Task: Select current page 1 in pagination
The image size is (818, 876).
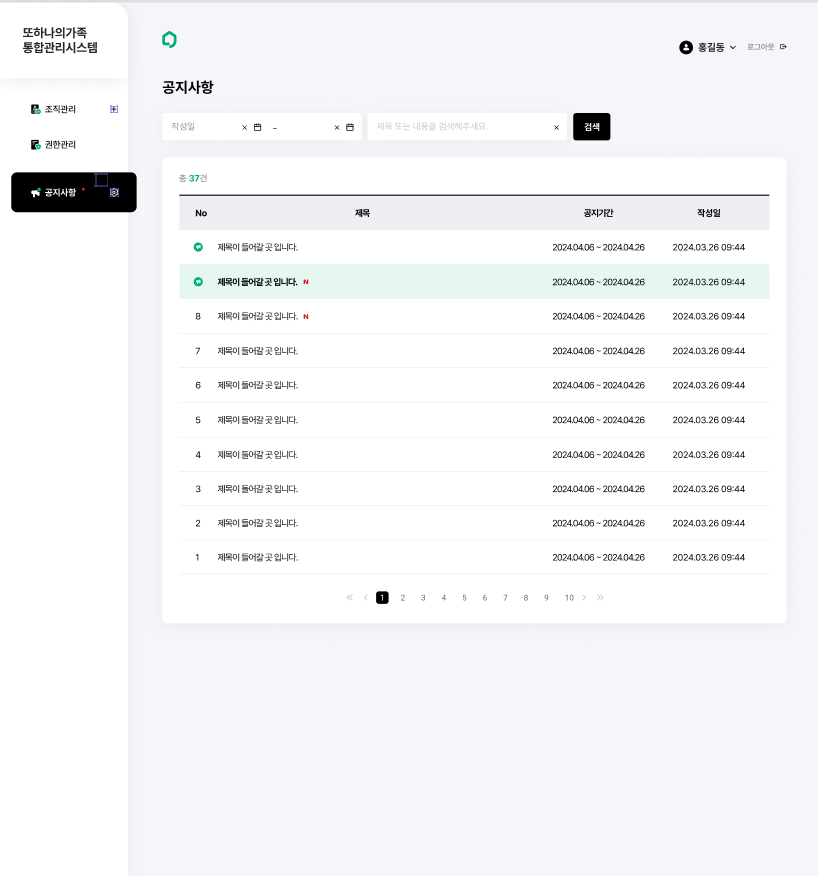Action: coord(382,597)
